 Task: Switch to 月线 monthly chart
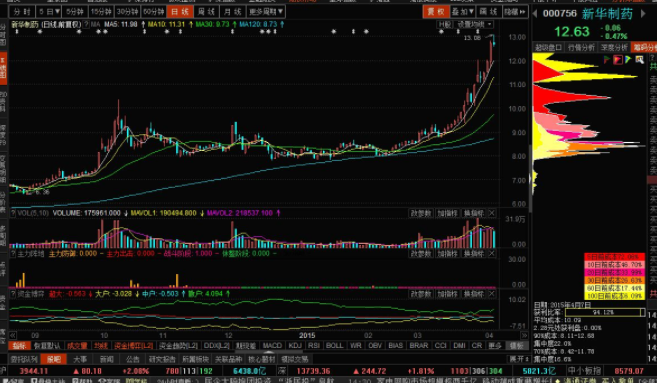pos(233,12)
